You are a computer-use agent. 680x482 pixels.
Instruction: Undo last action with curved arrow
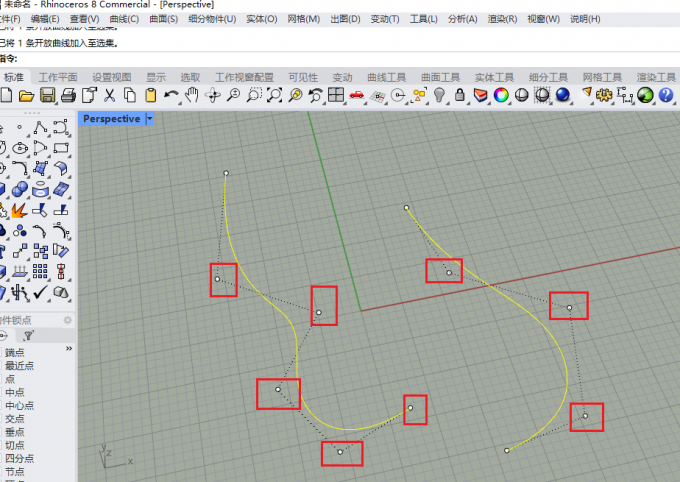pos(171,95)
